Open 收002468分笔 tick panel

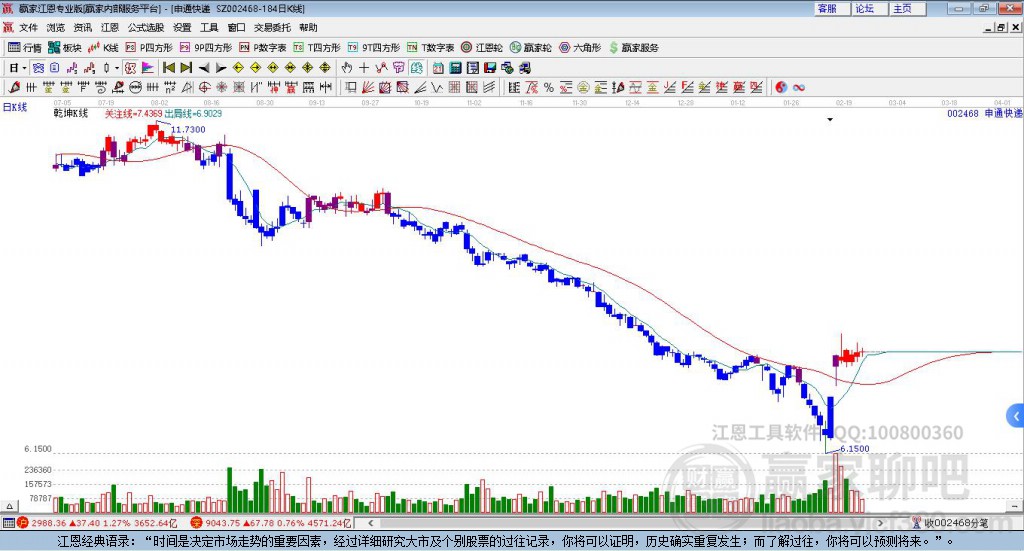click(951, 523)
